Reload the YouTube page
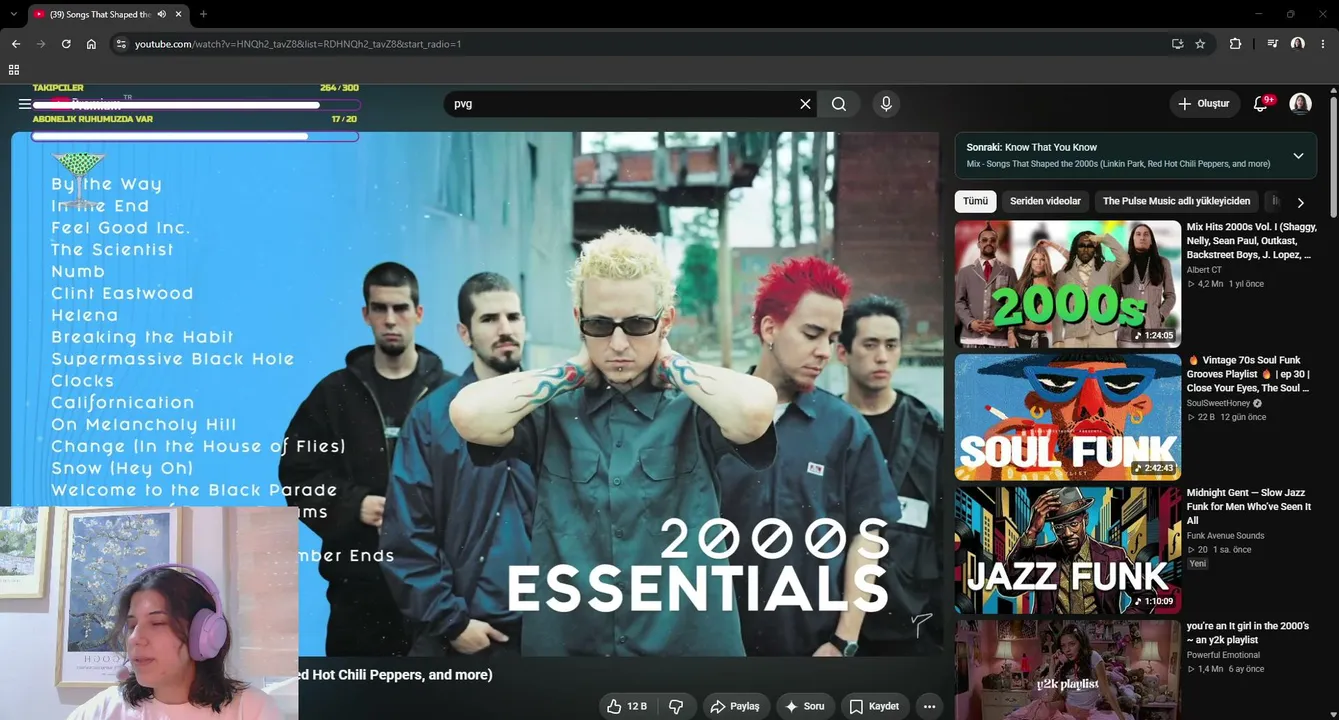Screen dimensions: 1339x720 pyautogui.click(x=66, y=44)
